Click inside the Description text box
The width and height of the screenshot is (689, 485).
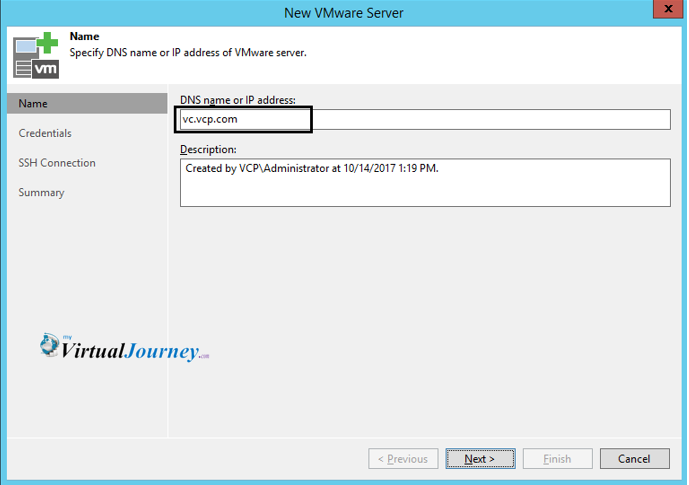[425, 182]
